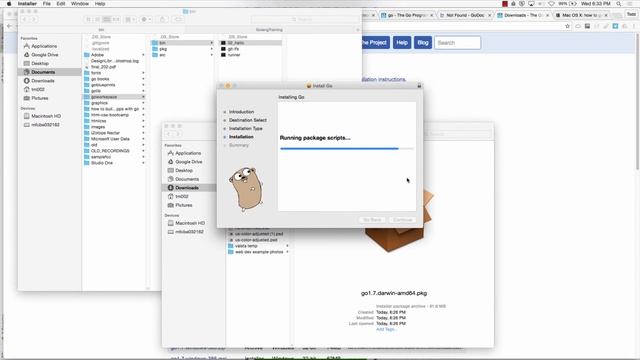Select Downloads in the front Finder sidebar

pos(187,188)
